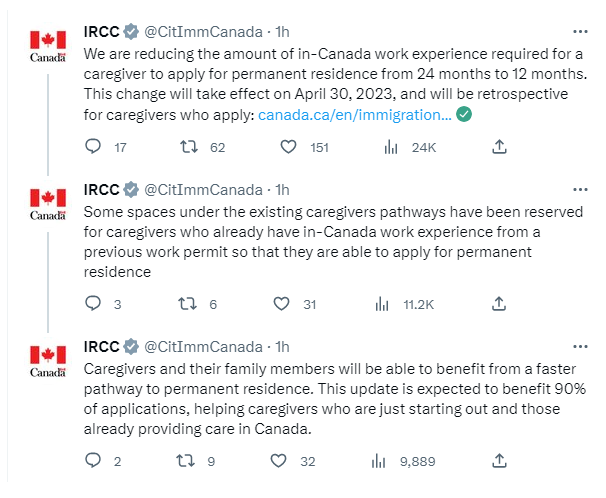The height and width of the screenshot is (498, 606).
Task: View analytics showing 9,889 views
Action: coord(379,461)
